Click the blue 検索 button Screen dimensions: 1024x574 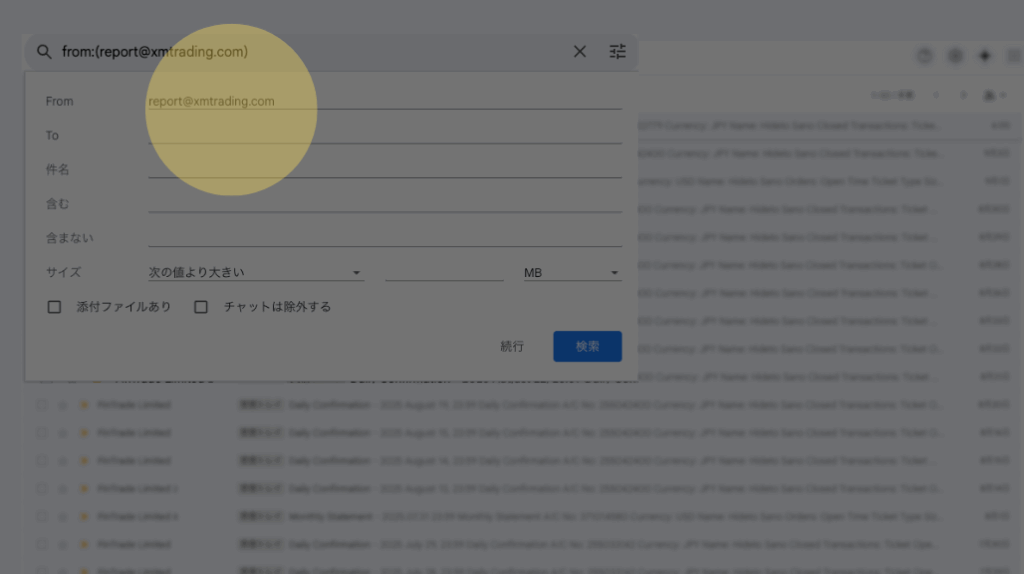pyautogui.click(x=587, y=346)
